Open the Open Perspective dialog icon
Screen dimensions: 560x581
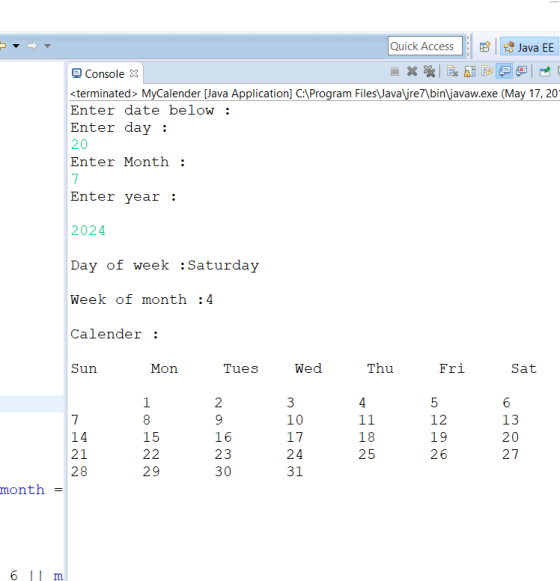click(485, 47)
